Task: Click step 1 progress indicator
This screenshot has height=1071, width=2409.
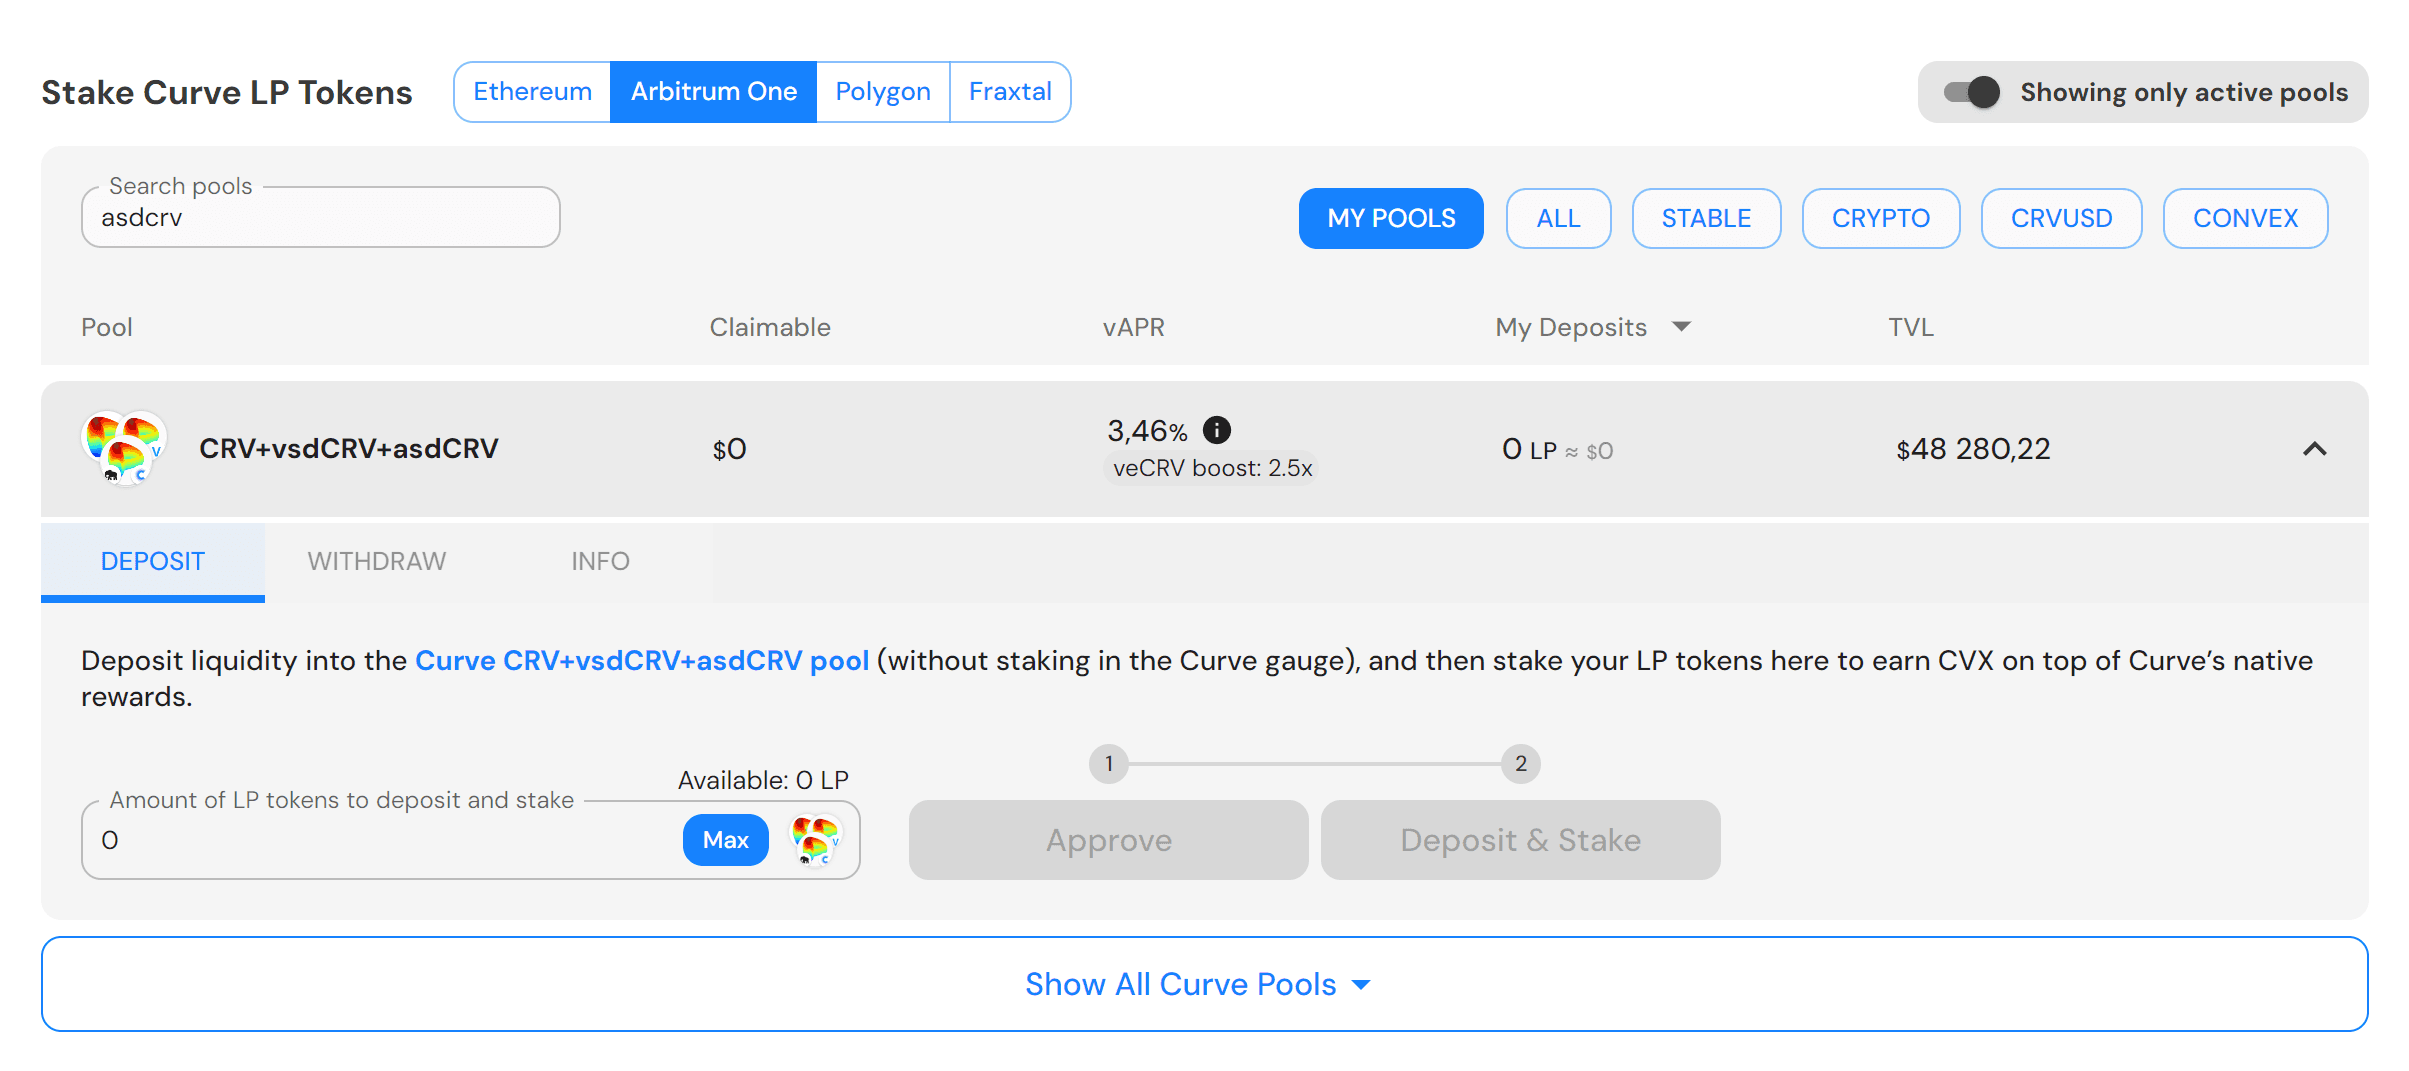Action: pos(1108,764)
